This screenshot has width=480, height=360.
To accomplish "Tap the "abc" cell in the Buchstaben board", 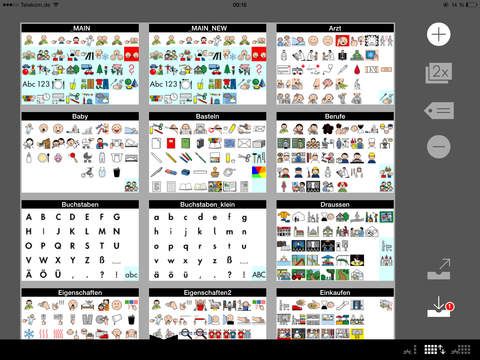I will tap(131, 274).
